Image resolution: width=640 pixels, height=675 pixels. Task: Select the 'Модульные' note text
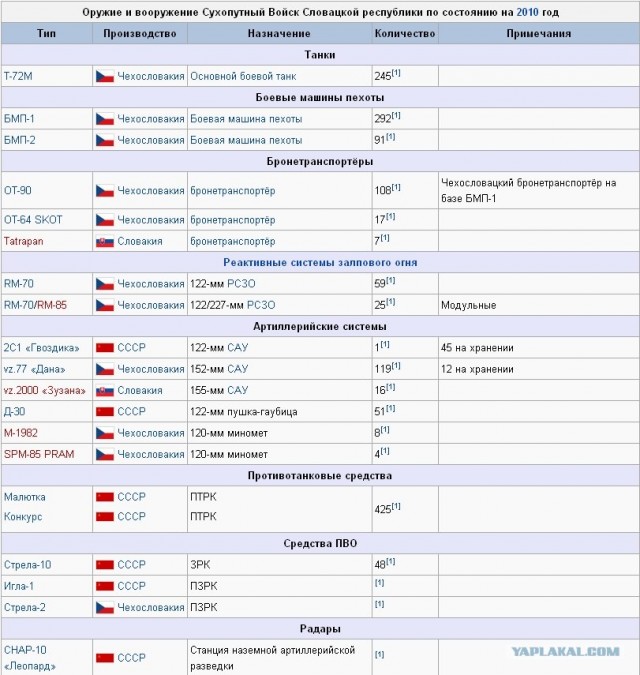tap(469, 305)
